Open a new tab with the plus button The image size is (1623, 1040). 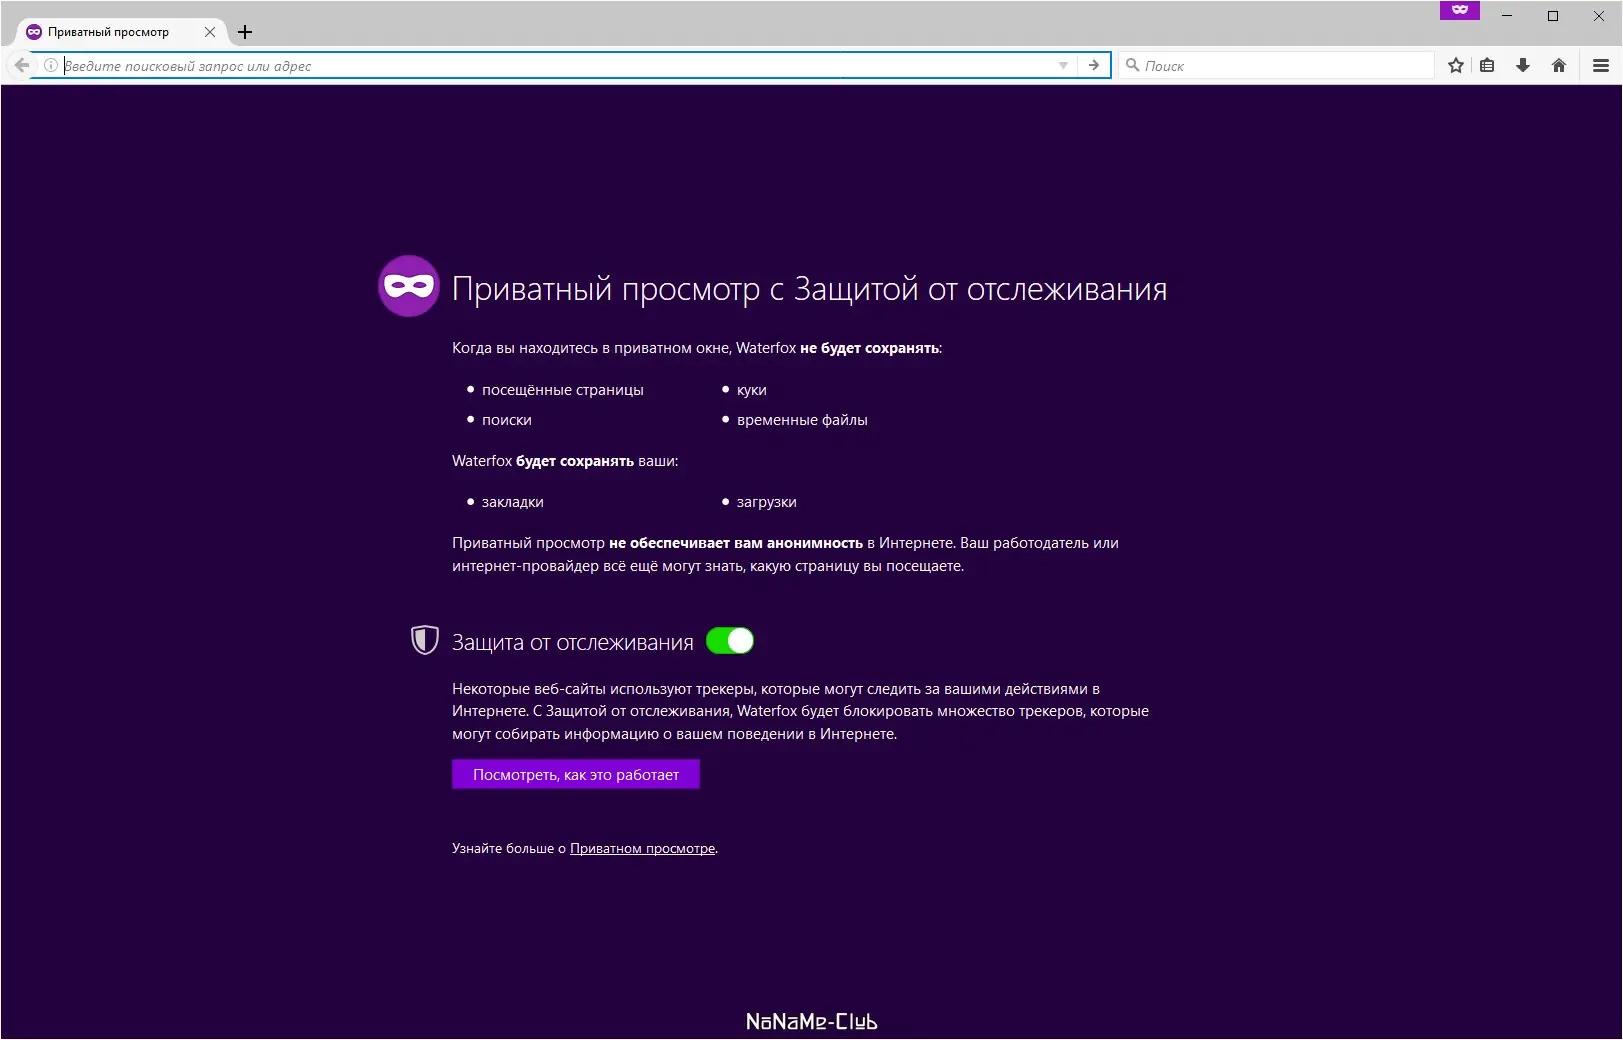click(x=245, y=32)
